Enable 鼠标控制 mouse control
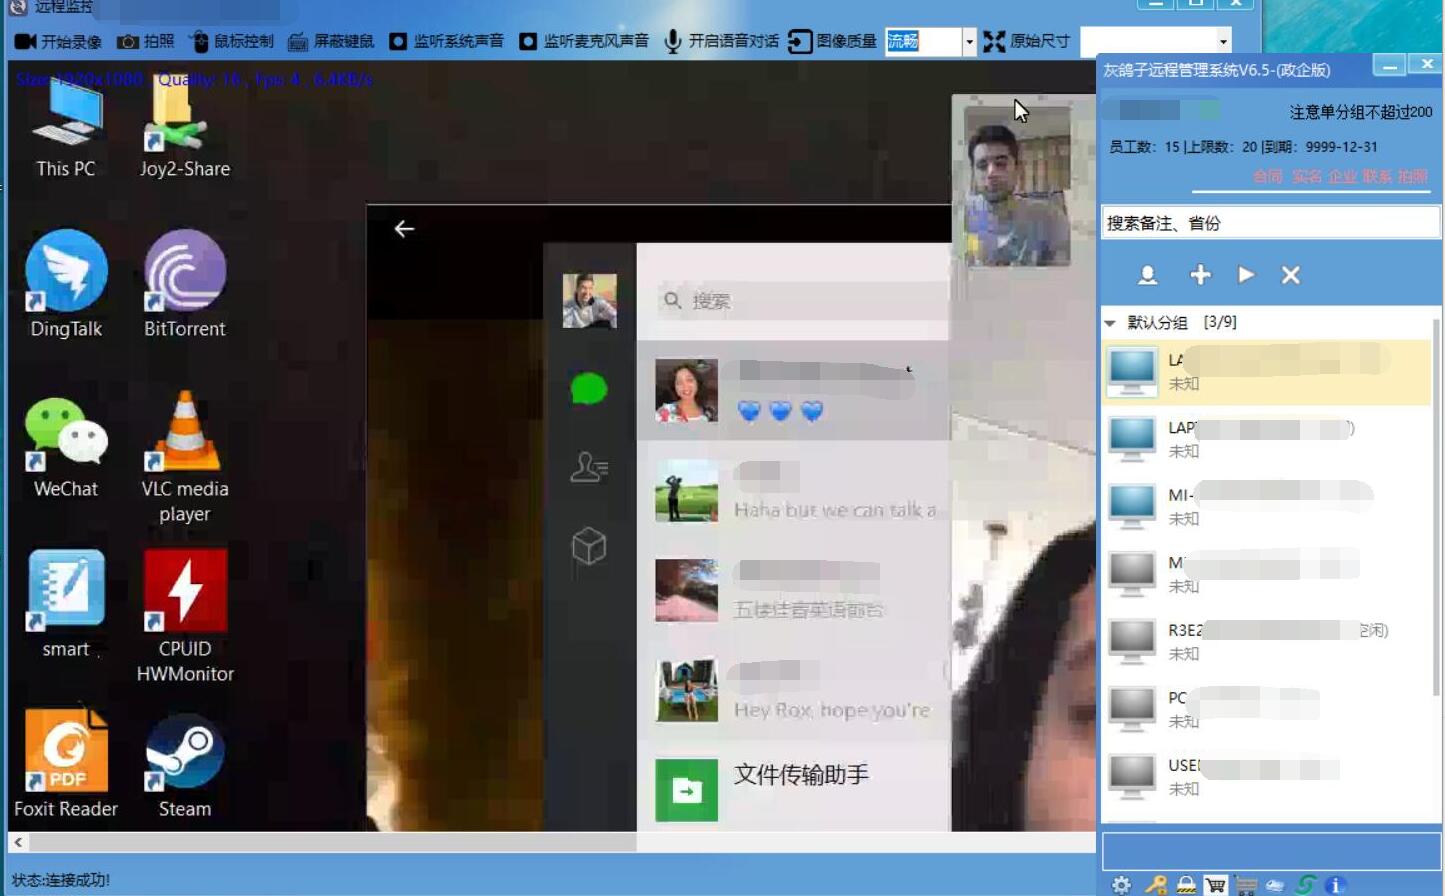 pos(232,41)
